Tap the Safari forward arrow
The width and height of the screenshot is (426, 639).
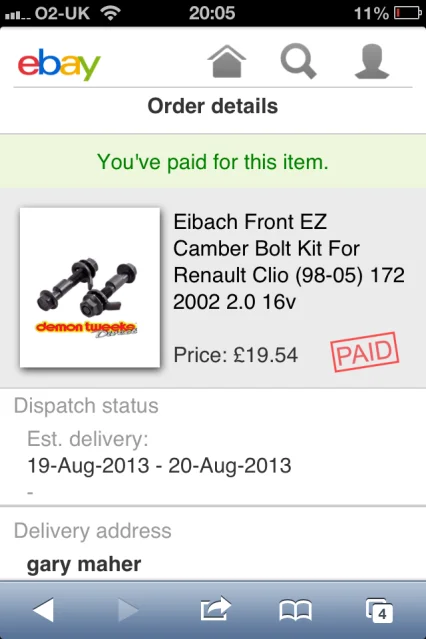[x=128, y=610]
